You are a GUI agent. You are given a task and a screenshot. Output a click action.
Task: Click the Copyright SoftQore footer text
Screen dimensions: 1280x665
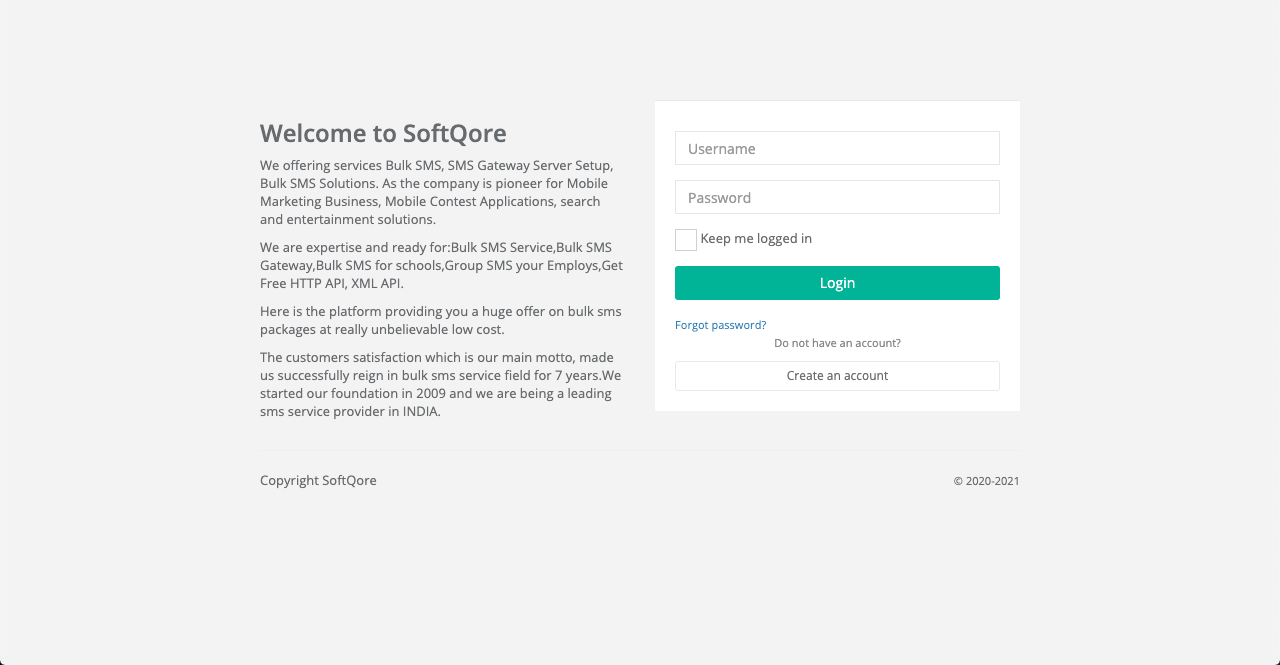[318, 480]
